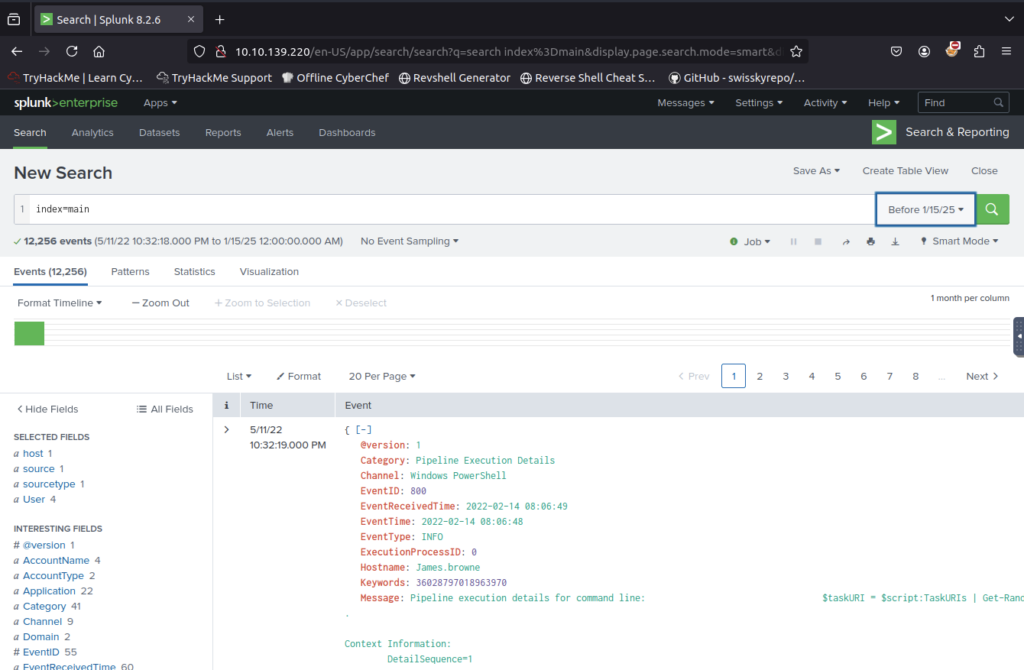Stop the search job

[x=818, y=242]
